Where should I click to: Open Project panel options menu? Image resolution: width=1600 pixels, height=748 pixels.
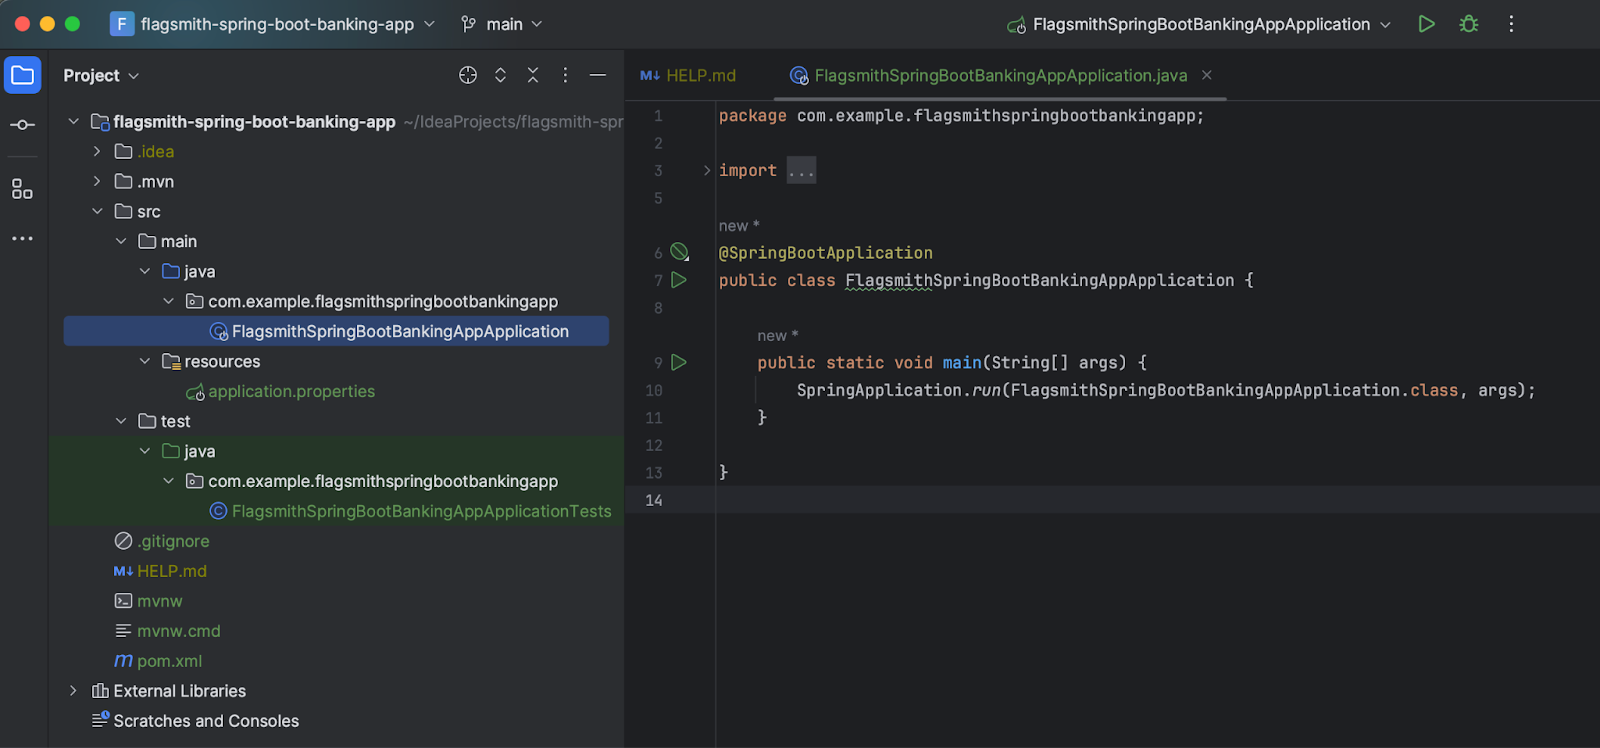(565, 75)
